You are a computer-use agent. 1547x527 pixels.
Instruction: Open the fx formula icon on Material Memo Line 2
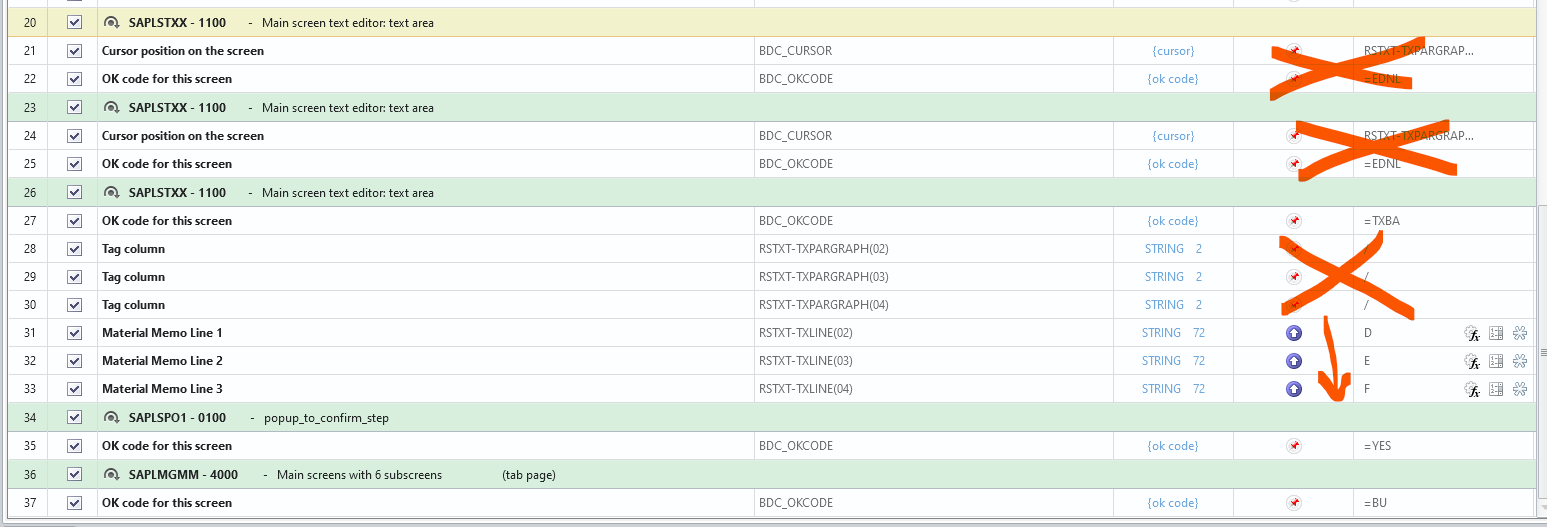(x=1472, y=361)
